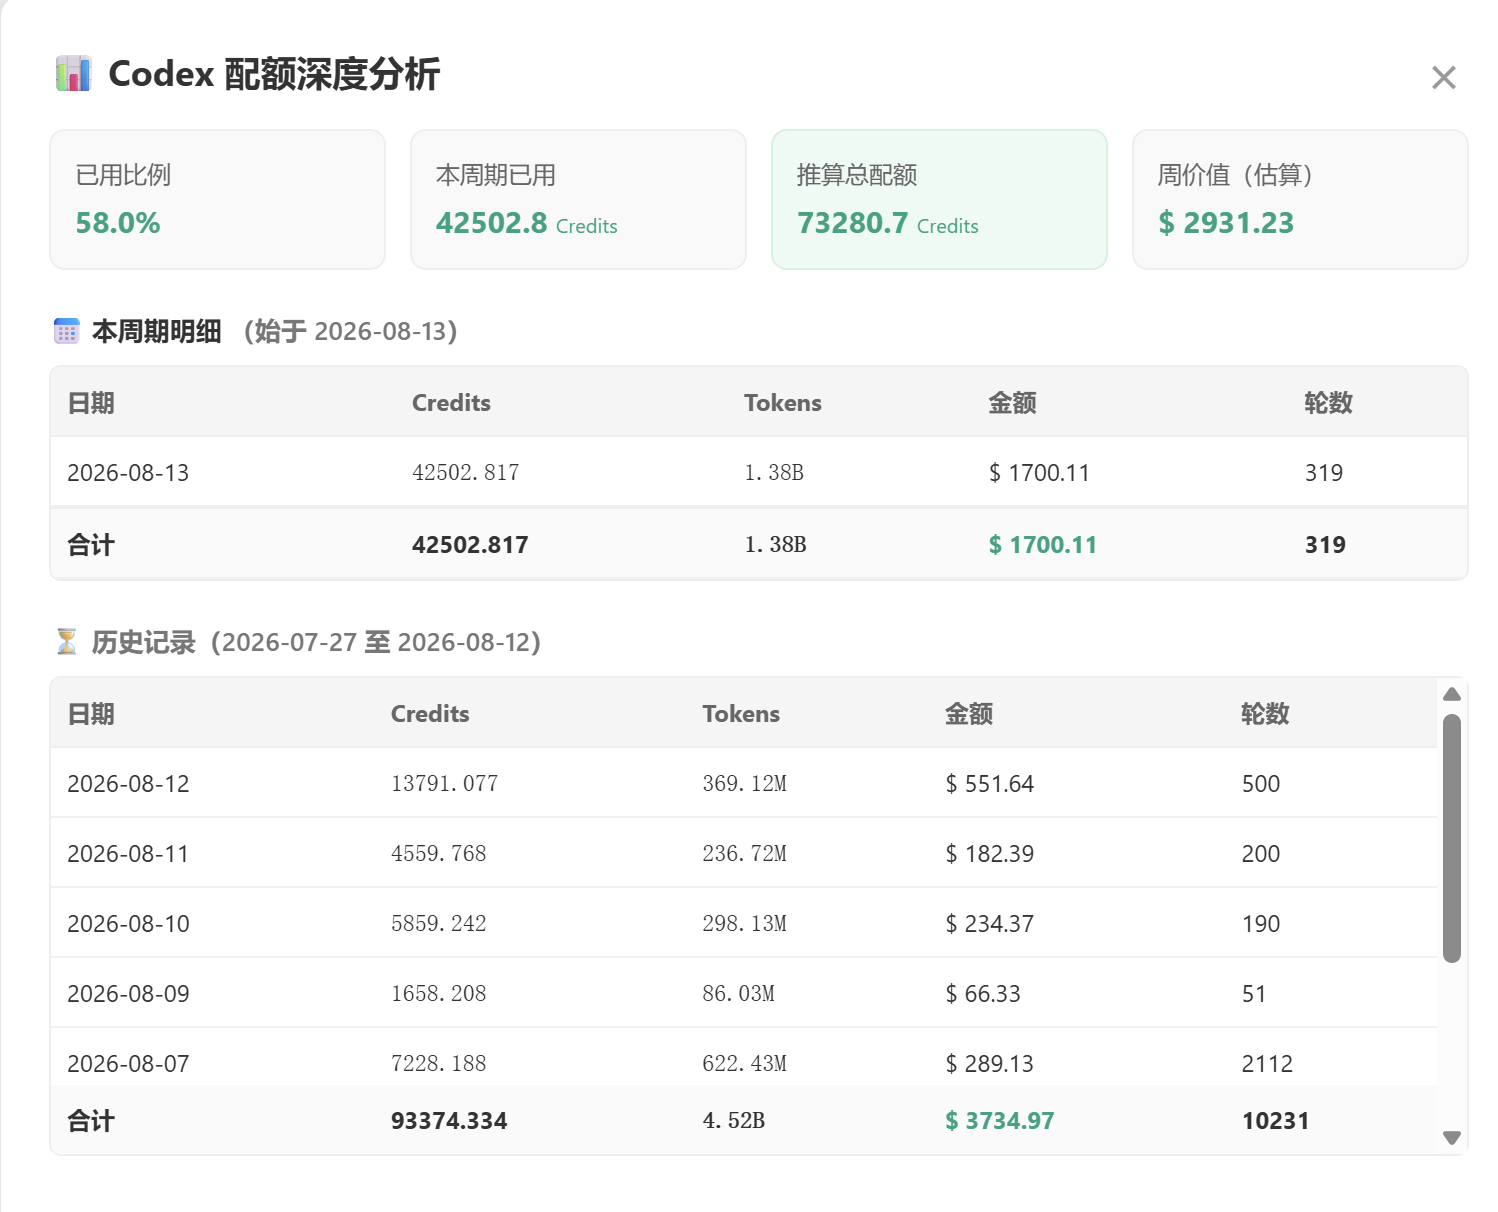Click the 2026-08-11 history date
This screenshot has height=1212, width=1498.
(128, 854)
